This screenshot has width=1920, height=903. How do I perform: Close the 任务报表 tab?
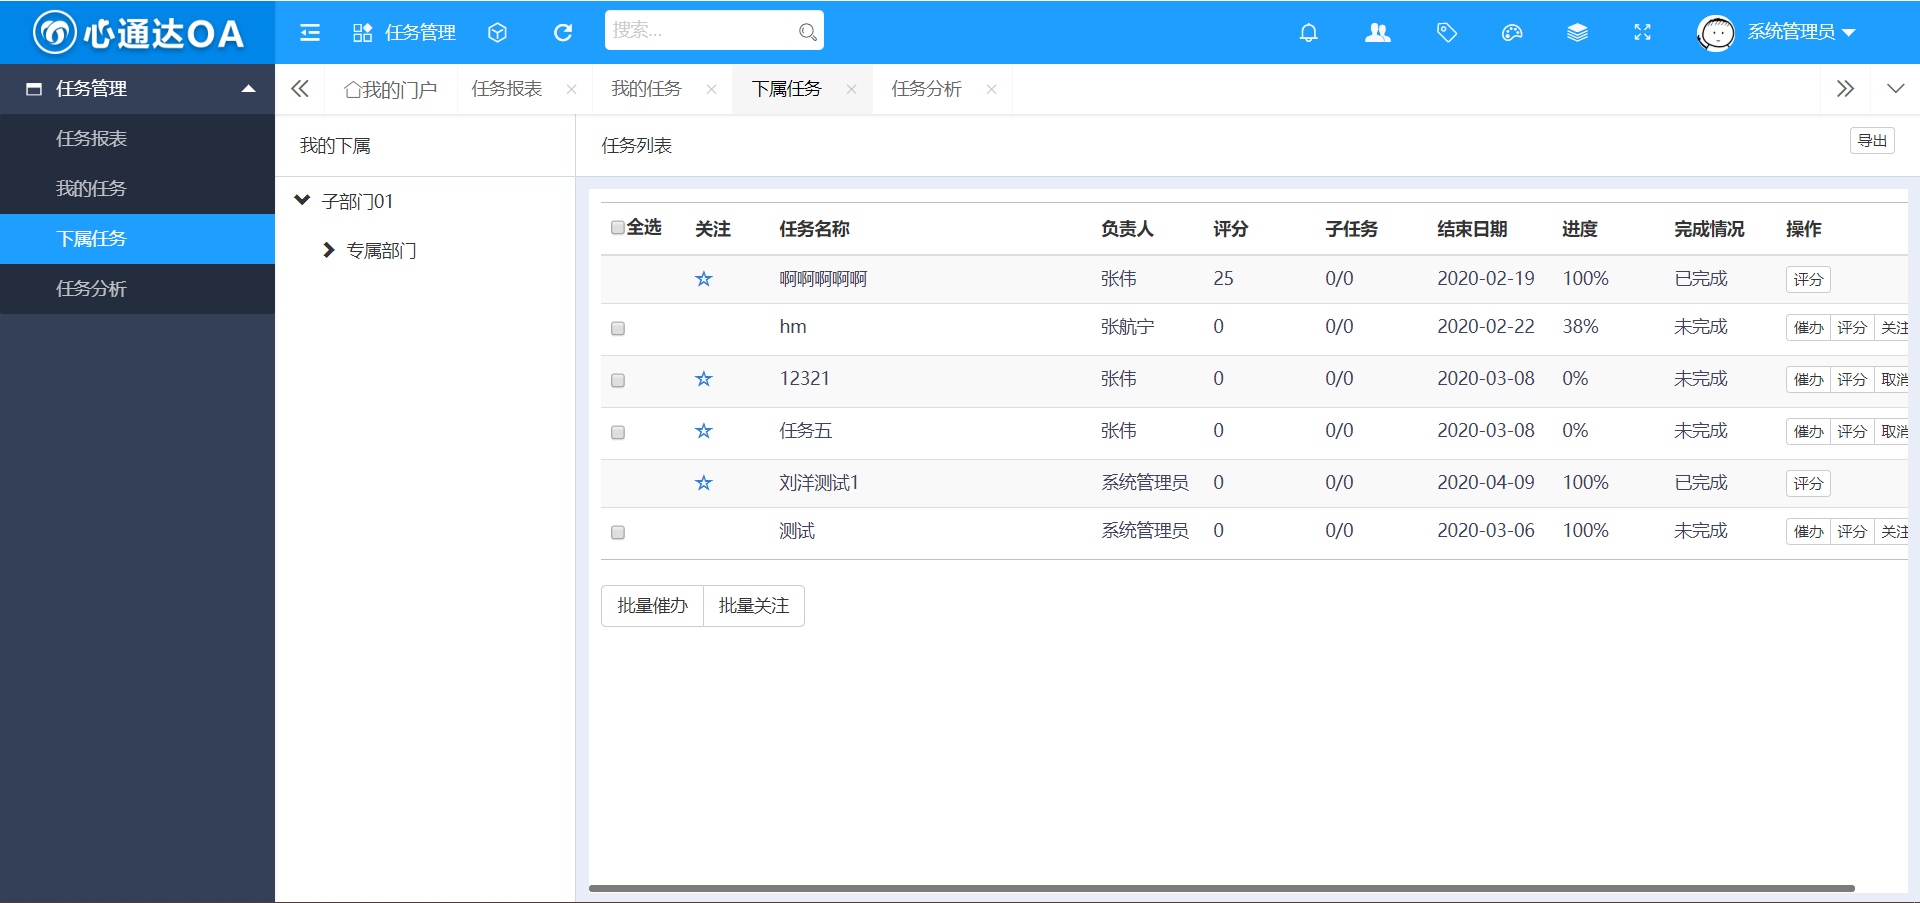[571, 89]
